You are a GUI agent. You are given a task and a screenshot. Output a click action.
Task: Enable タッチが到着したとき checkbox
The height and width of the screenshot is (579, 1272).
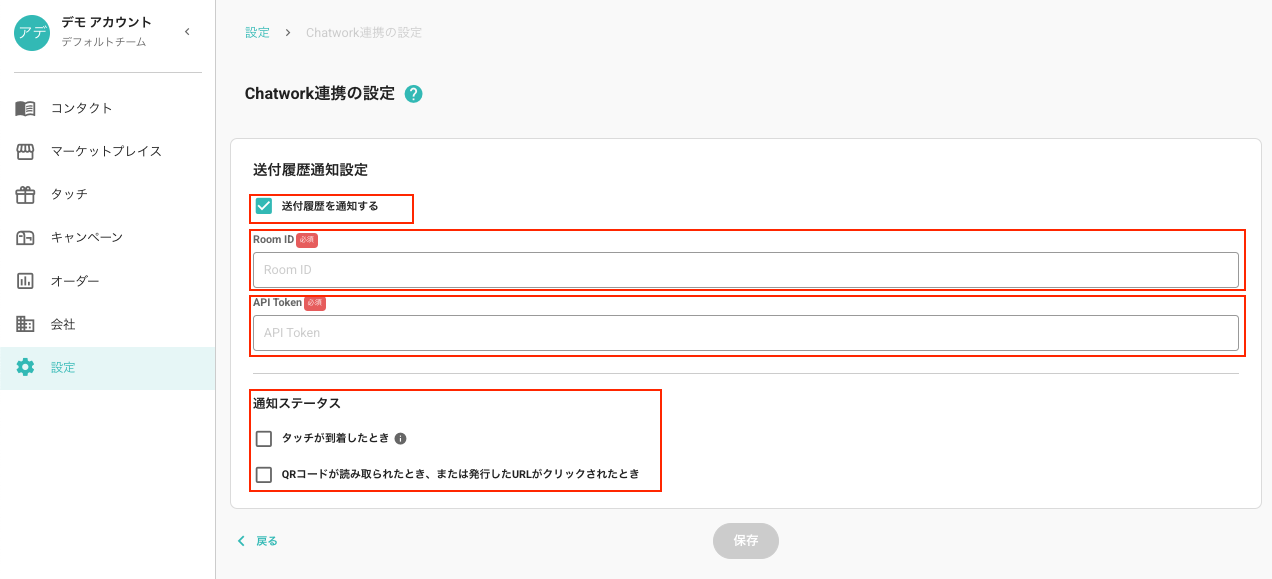click(264, 439)
